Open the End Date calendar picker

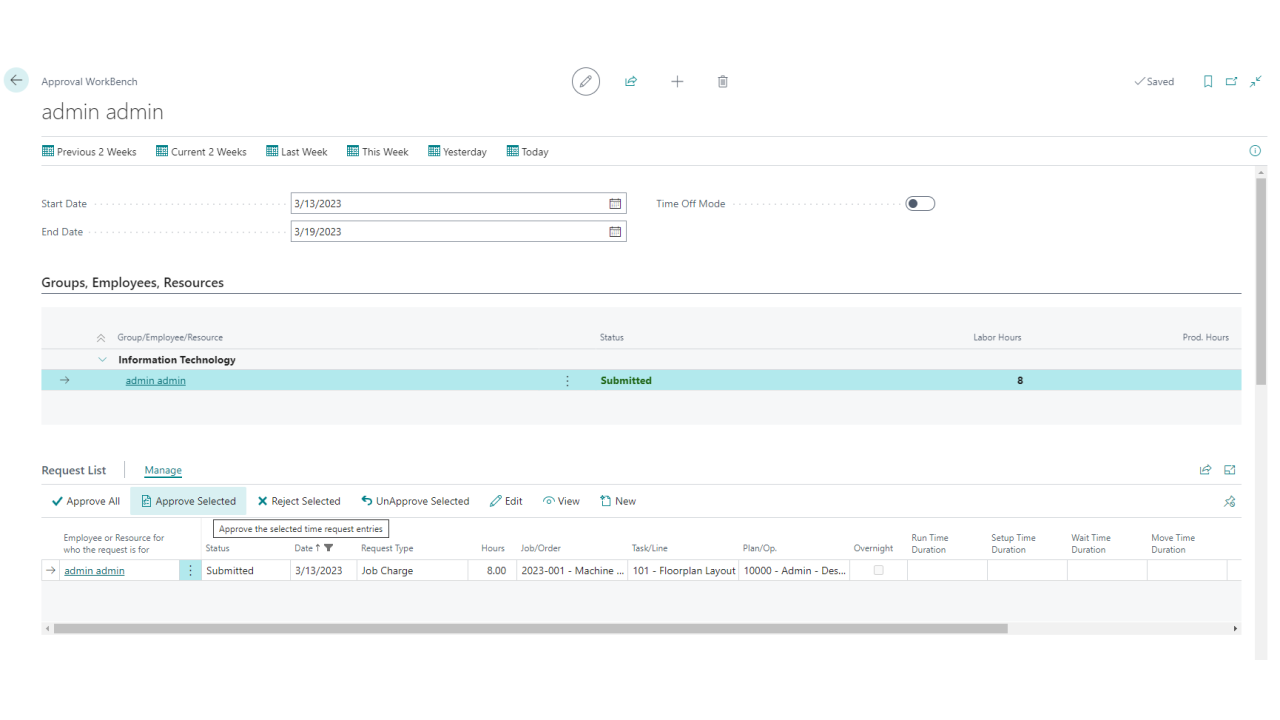[615, 231]
